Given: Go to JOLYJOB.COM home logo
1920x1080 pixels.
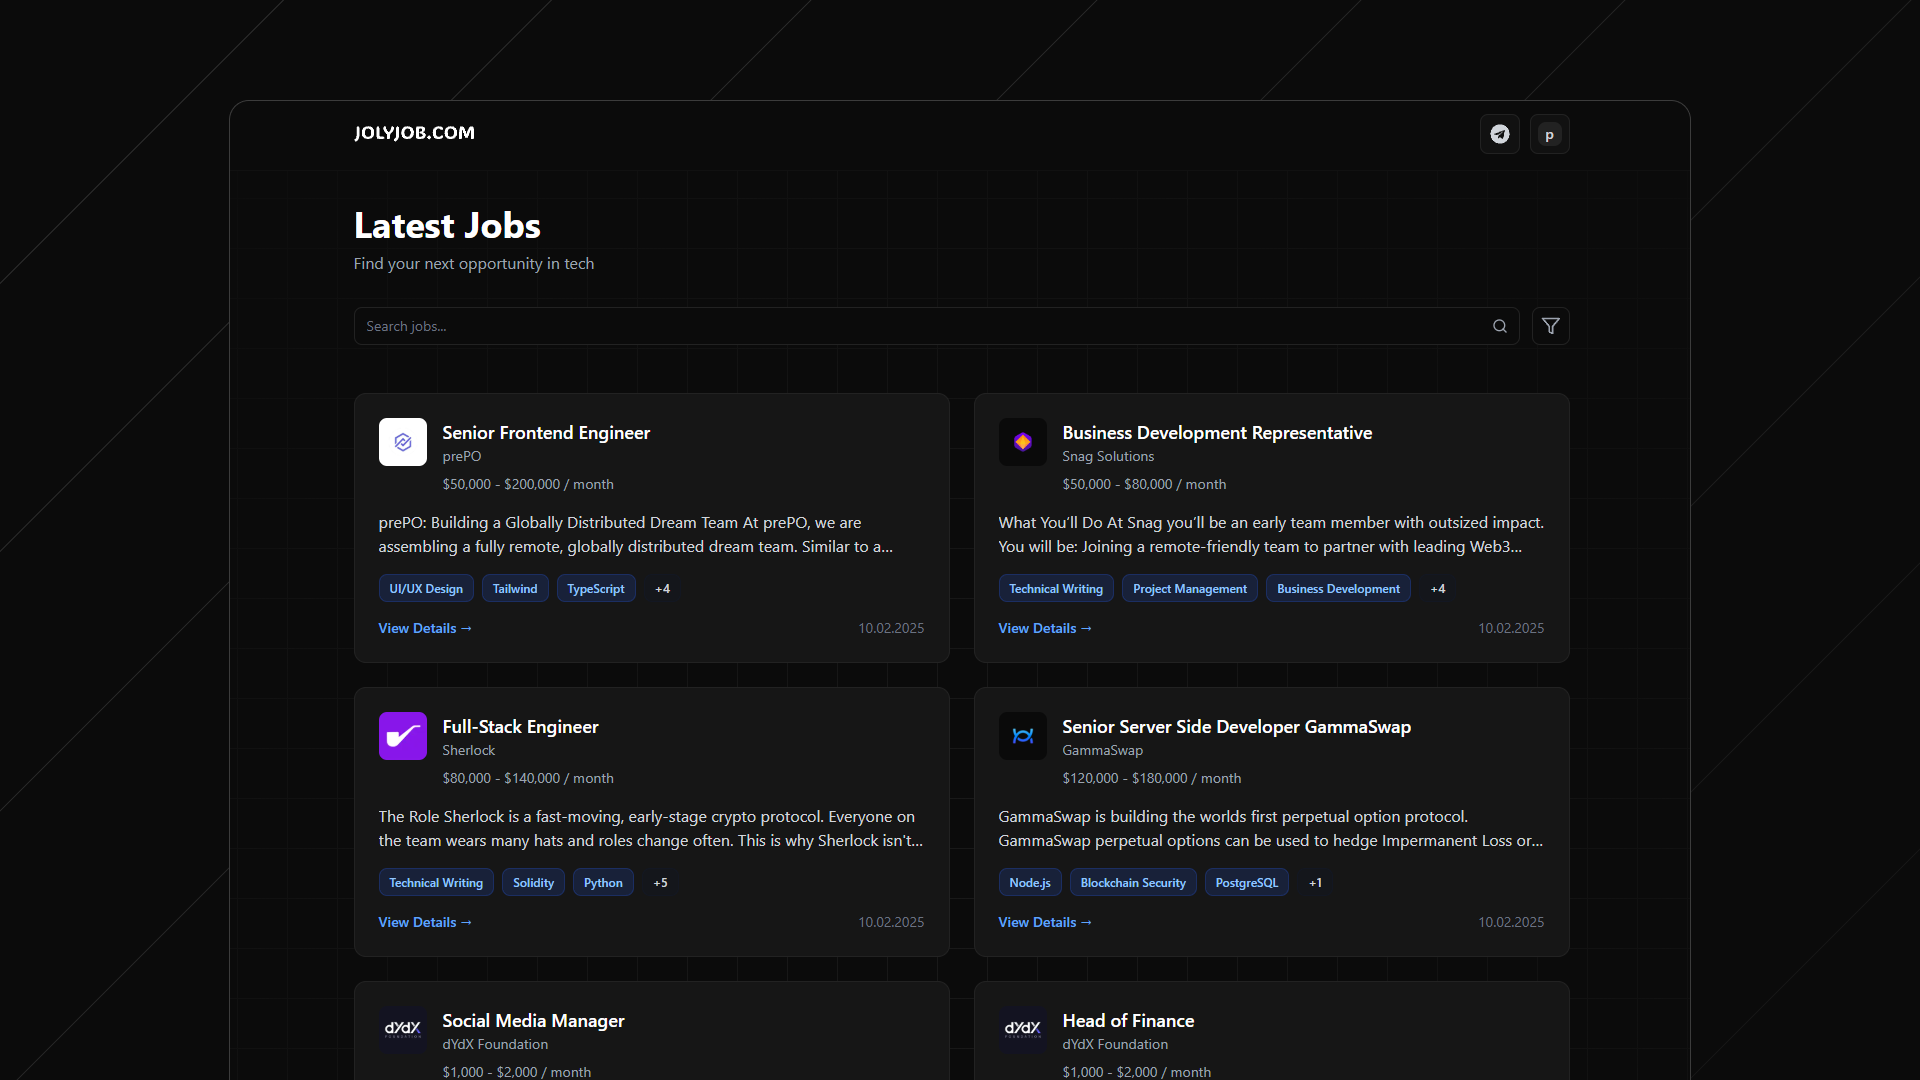Looking at the screenshot, I should pyautogui.click(x=414, y=133).
